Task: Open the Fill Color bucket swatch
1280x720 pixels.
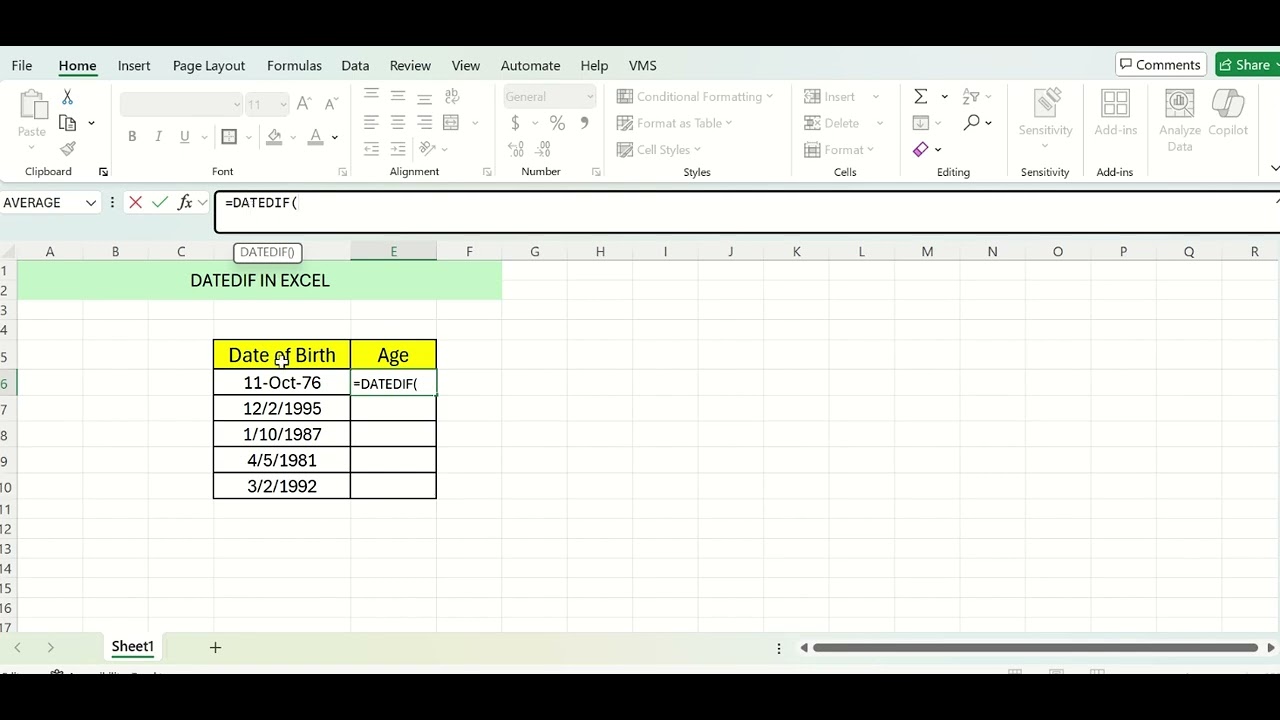Action: point(274,137)
